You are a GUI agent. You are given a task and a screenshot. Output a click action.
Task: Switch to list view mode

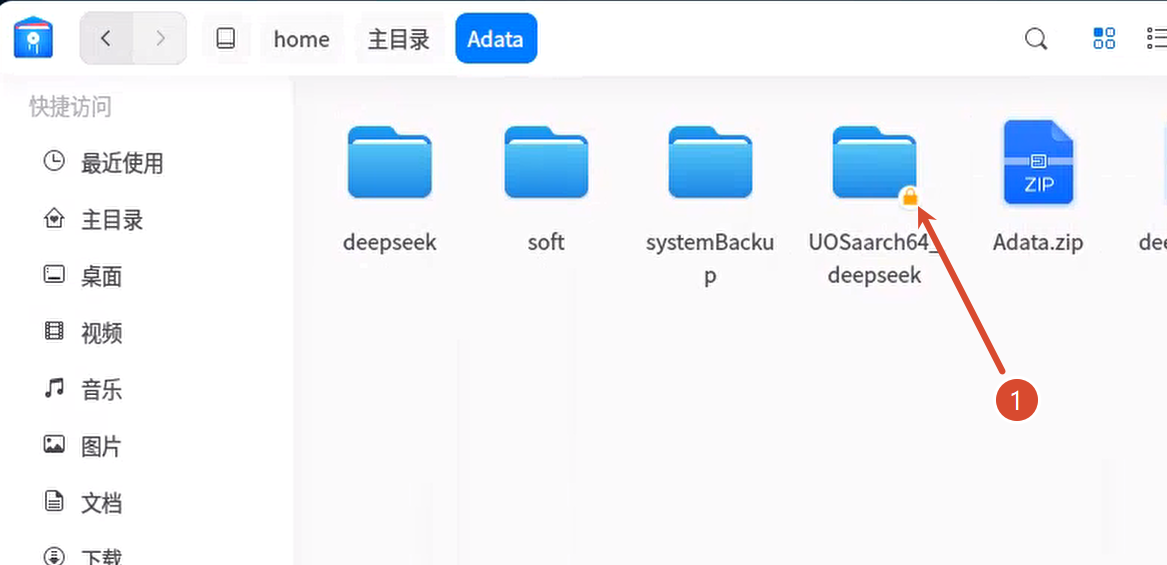[1157, 38]
